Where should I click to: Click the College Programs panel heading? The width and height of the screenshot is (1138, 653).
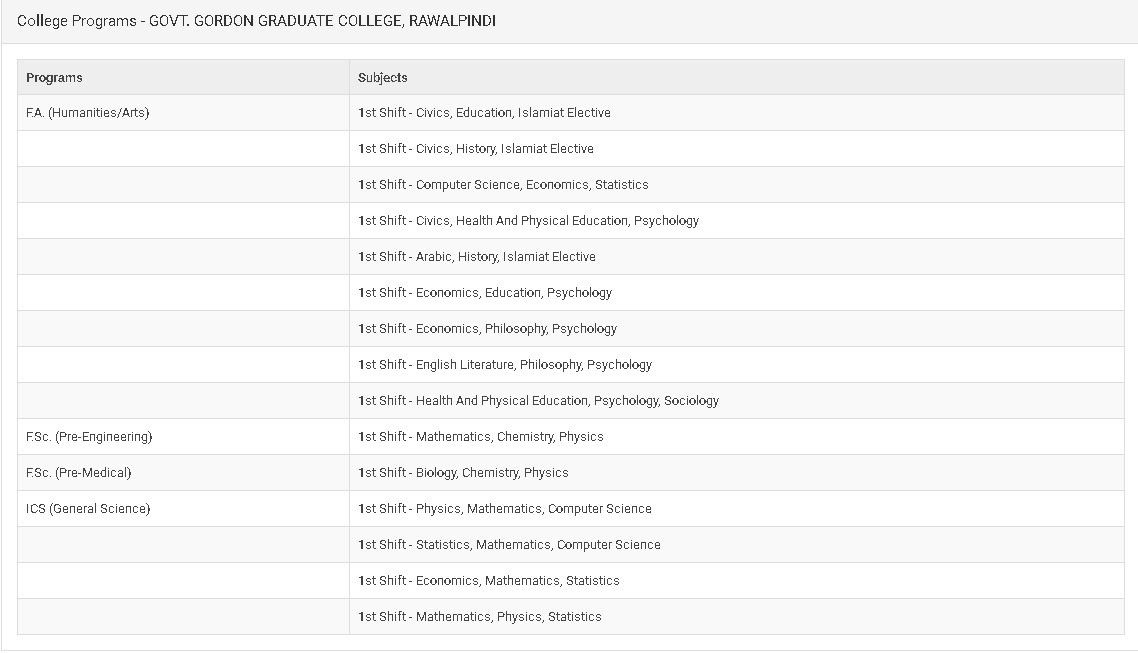tap(256, 21)
